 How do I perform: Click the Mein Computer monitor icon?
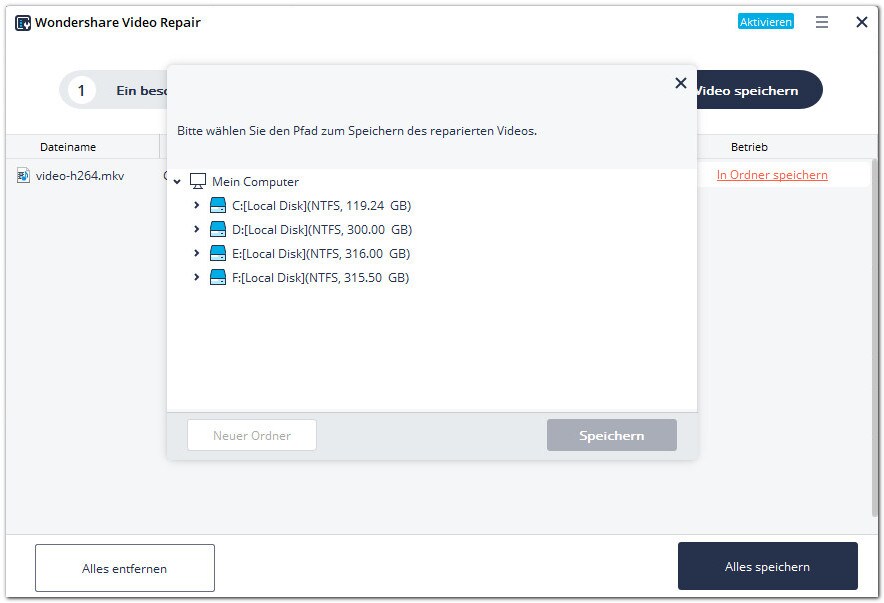[x=198, y=181]
